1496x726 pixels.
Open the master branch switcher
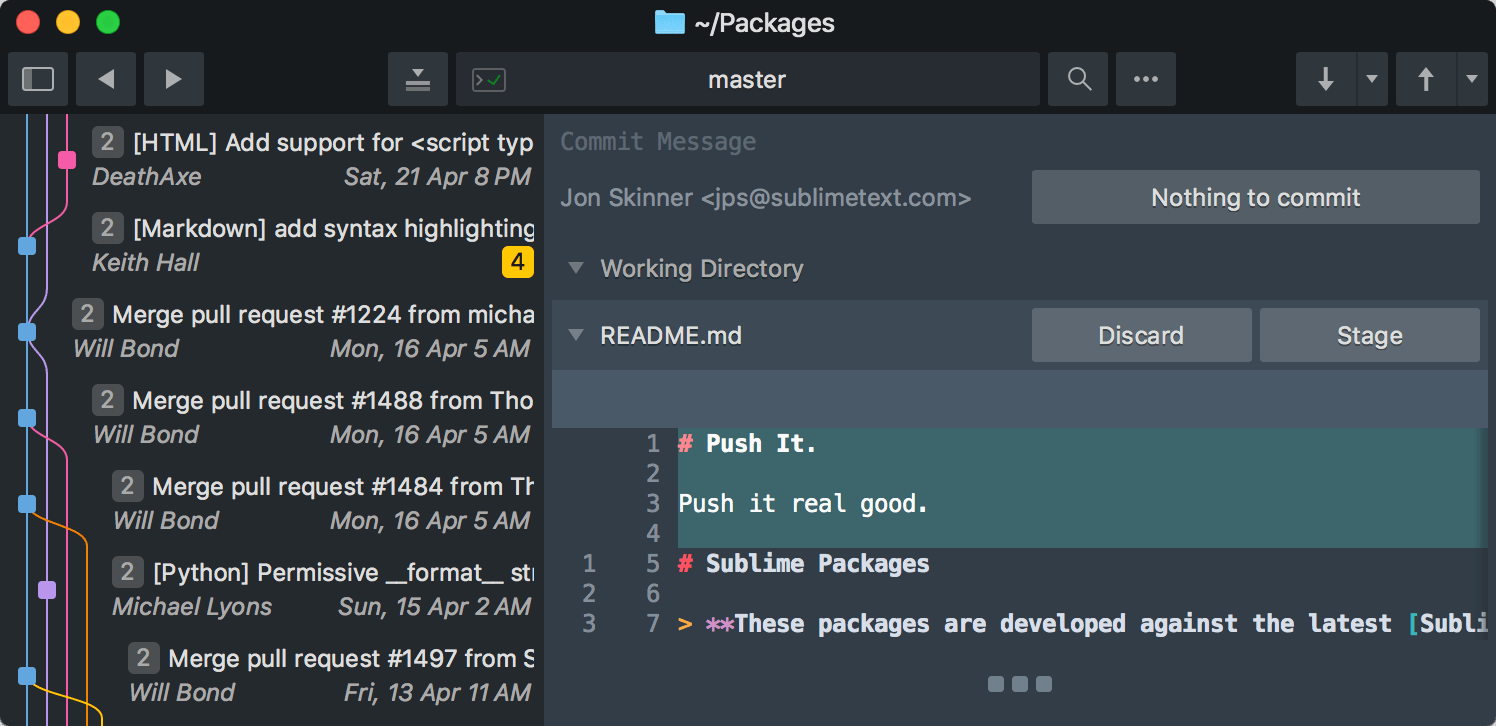(746, 78)
